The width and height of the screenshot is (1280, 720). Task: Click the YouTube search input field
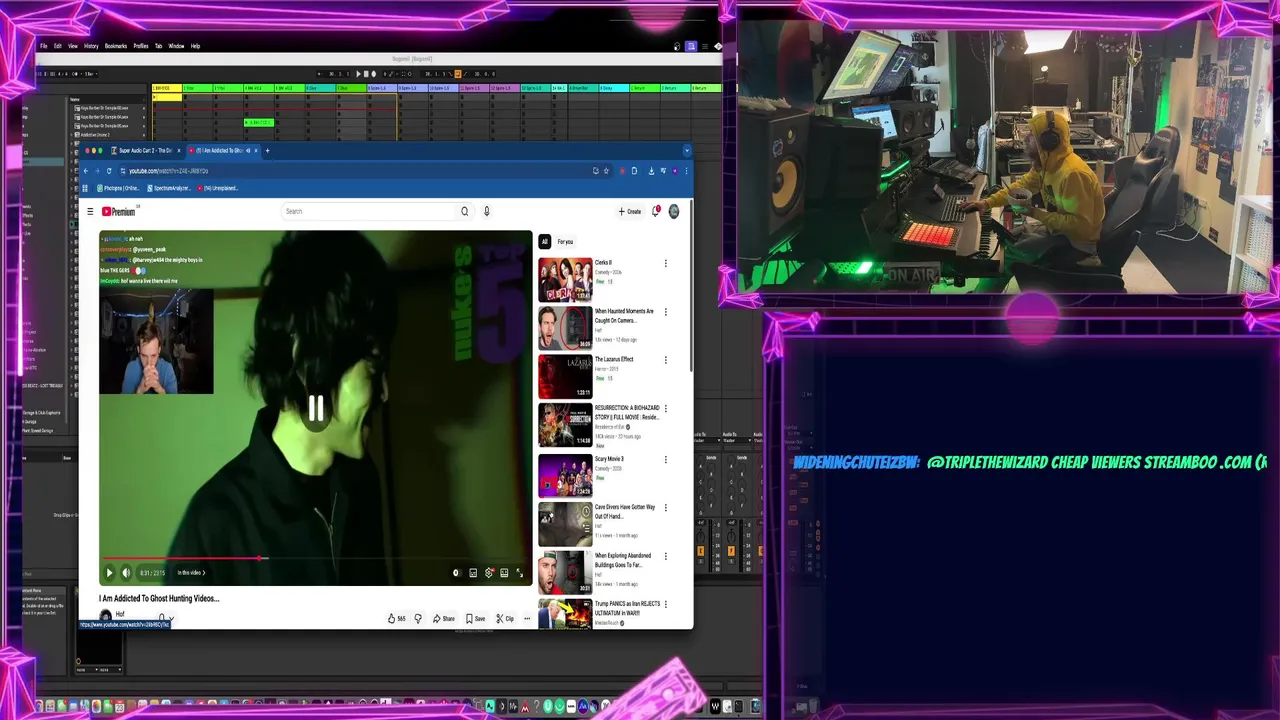tap(369, 211)
